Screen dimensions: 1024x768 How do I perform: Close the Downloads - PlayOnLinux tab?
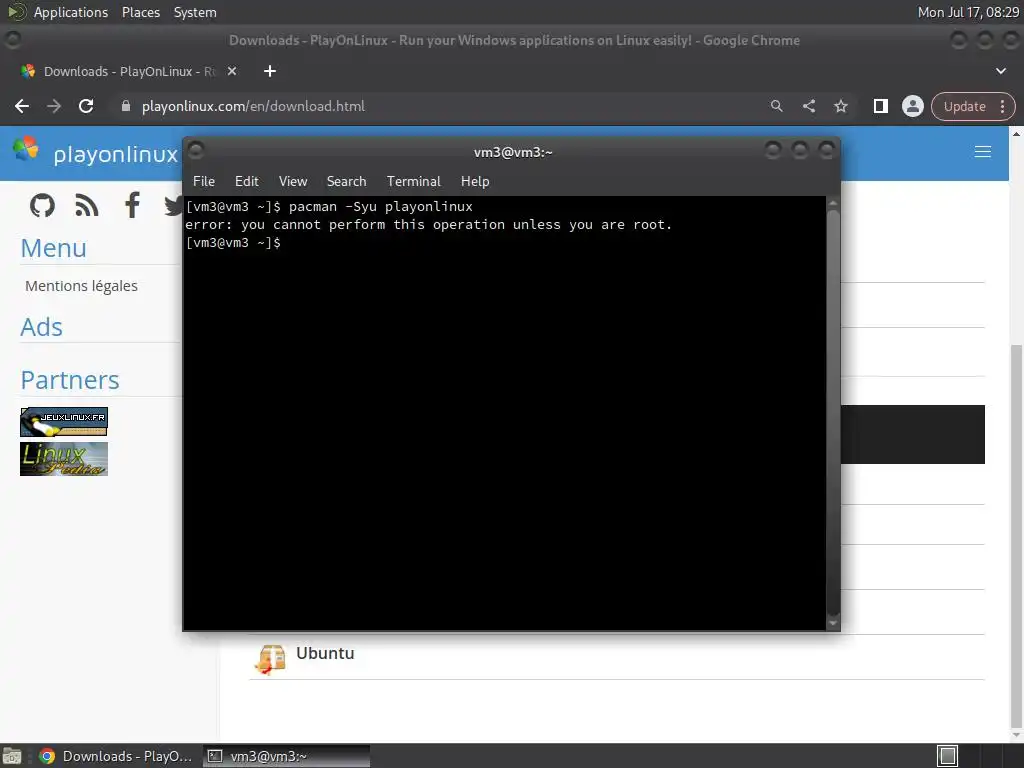point(232,71)
